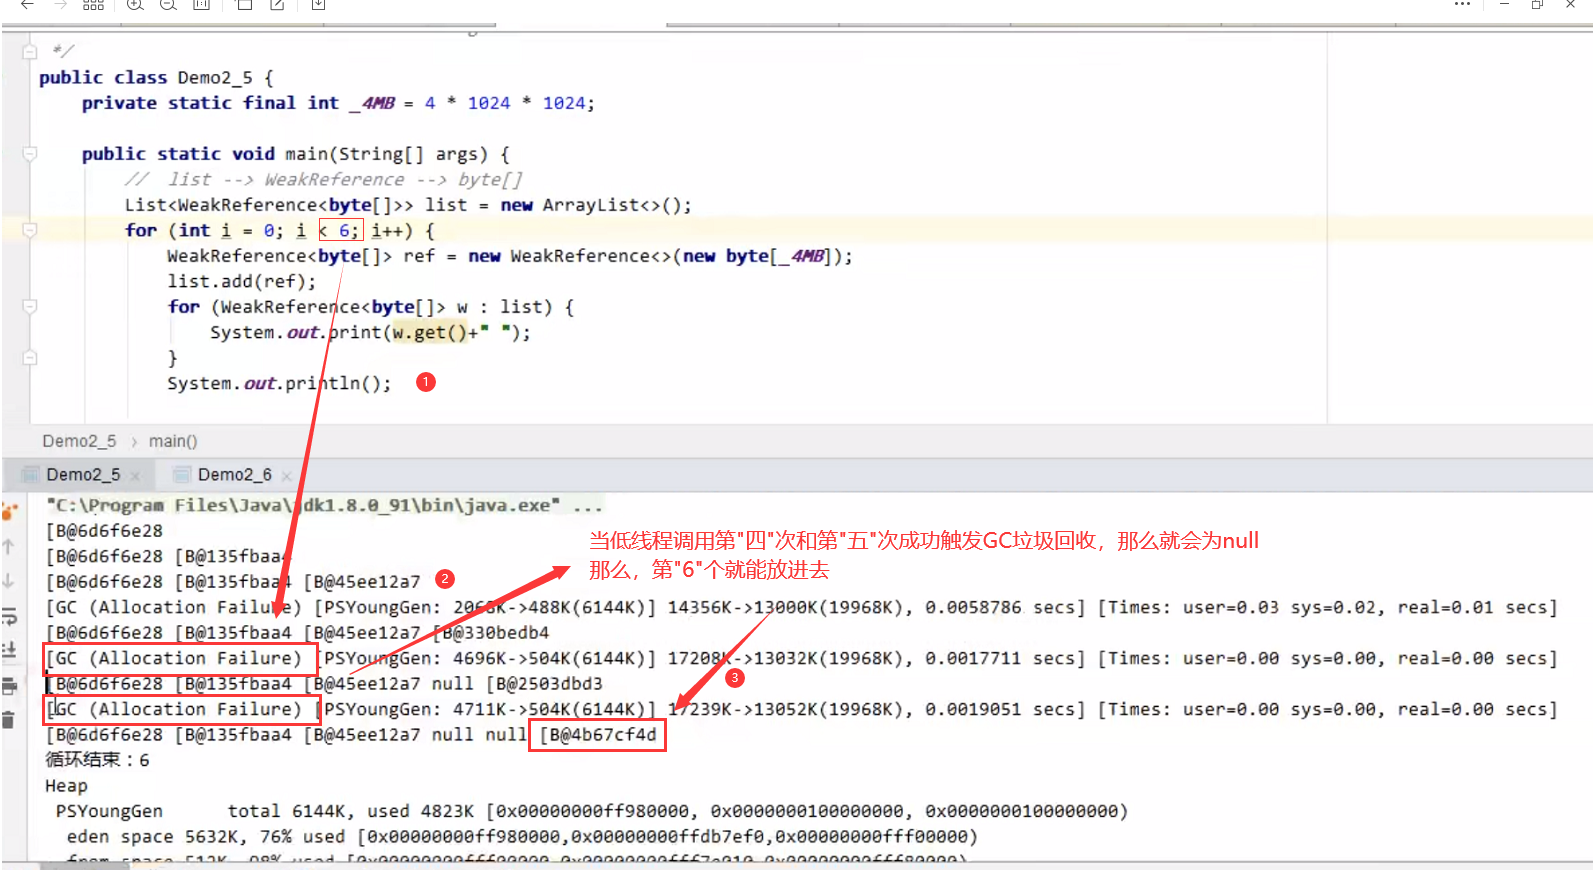The image size is (1593, 870).
Task: Click 'new ArrayList<>()' in code
Action: (591, 205)
